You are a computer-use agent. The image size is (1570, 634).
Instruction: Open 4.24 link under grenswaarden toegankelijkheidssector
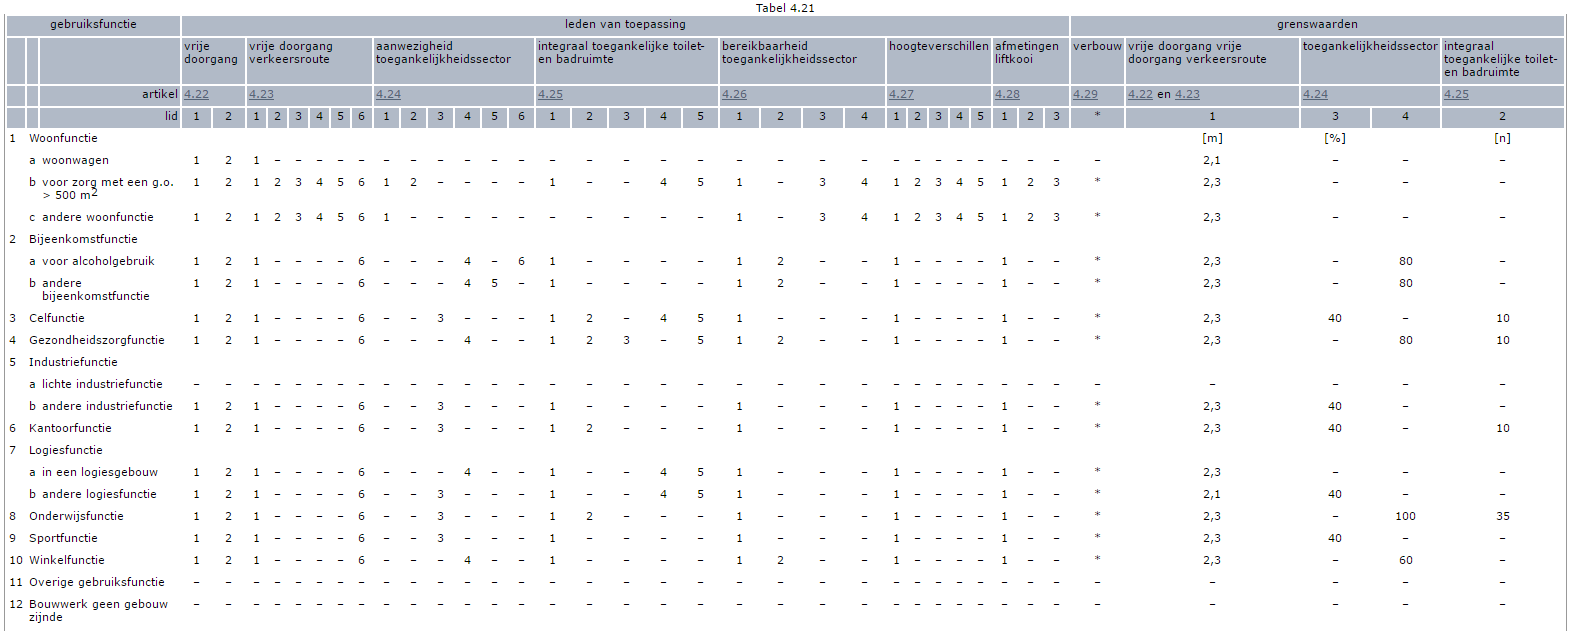point(1315,94)
